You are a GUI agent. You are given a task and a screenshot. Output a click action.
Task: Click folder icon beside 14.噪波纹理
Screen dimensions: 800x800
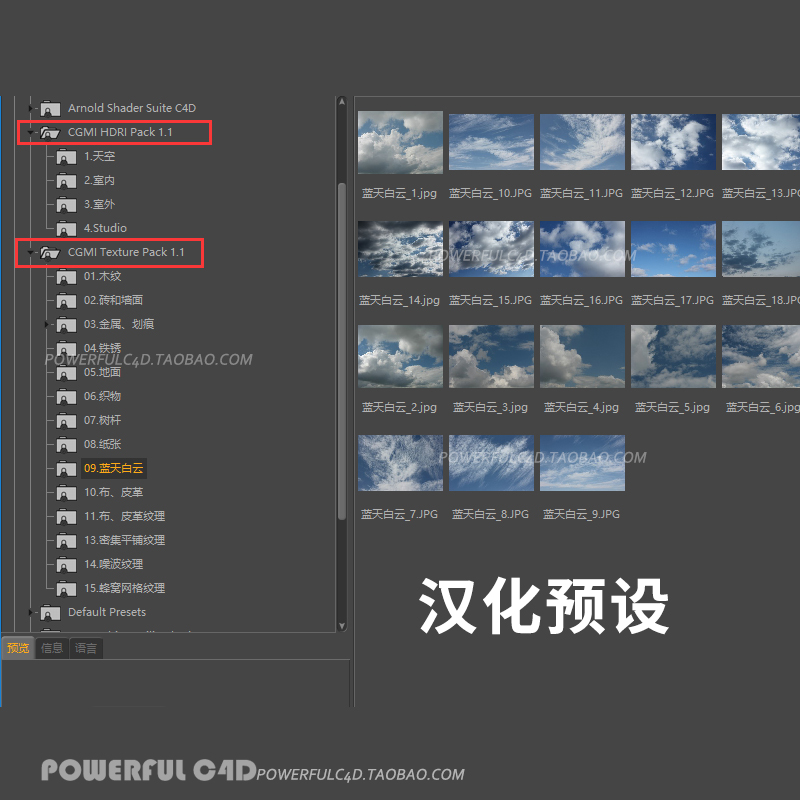66,564
